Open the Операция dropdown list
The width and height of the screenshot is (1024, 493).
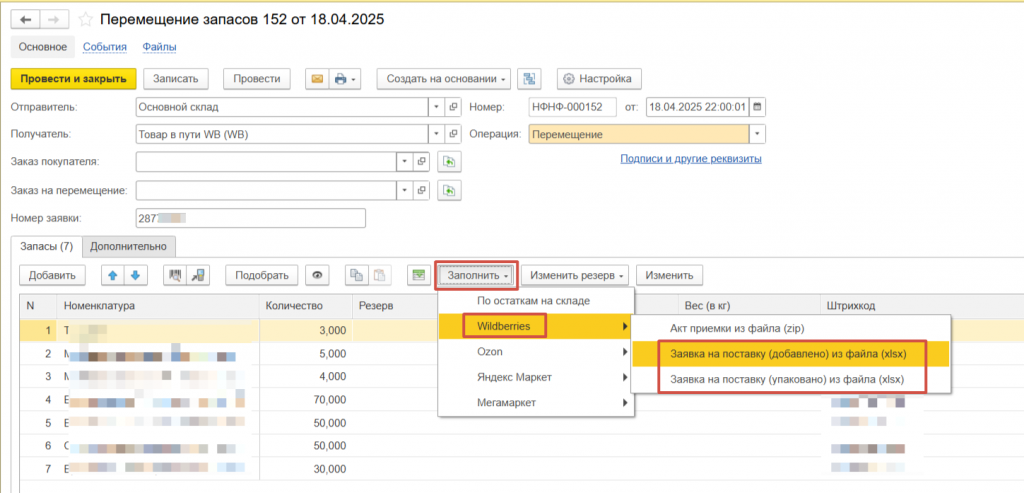pyautogui.click(x=757, y=134)
